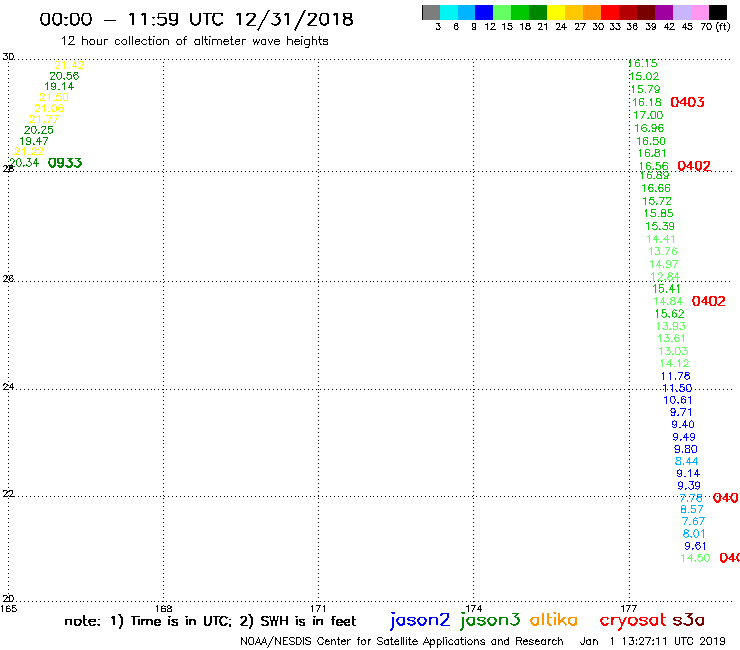740x650 pixels.
Task: Click the title '00:00 – 11:59 UTC 12/31/2018'
Action: pyautogui.click(x=196, y=19)
